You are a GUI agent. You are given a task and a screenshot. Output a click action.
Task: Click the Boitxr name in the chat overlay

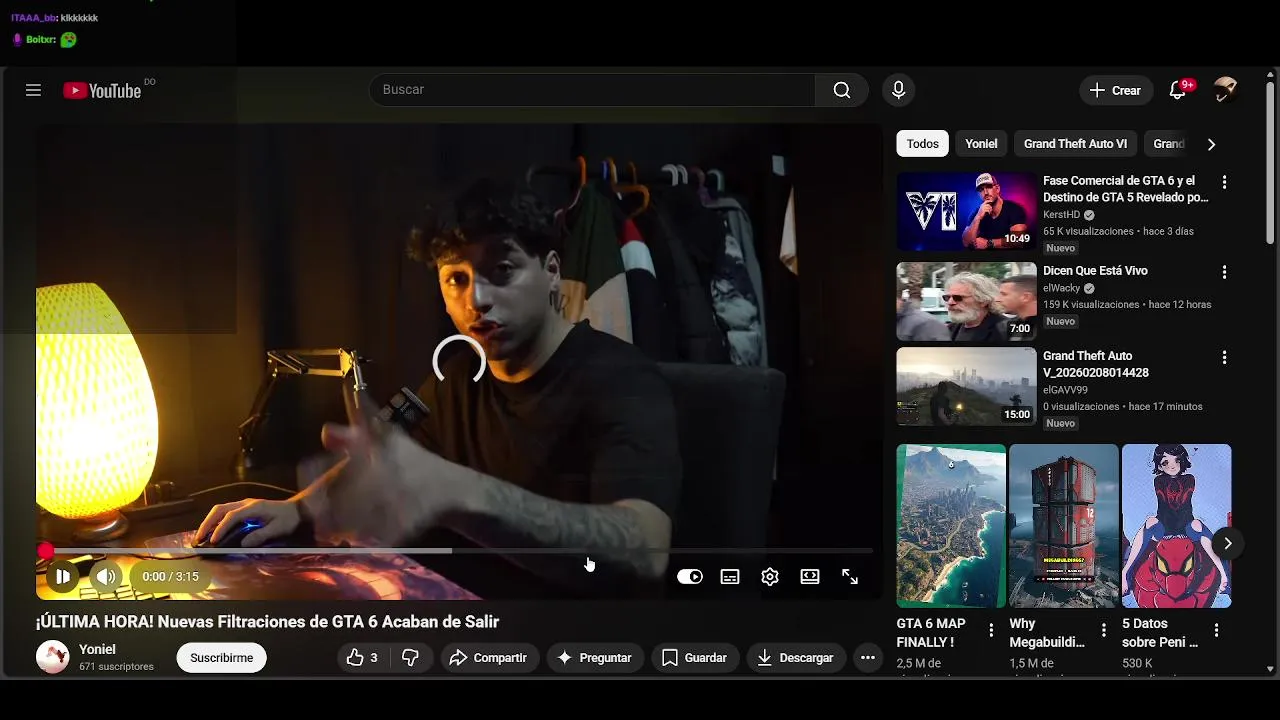[x=41, y=40]
